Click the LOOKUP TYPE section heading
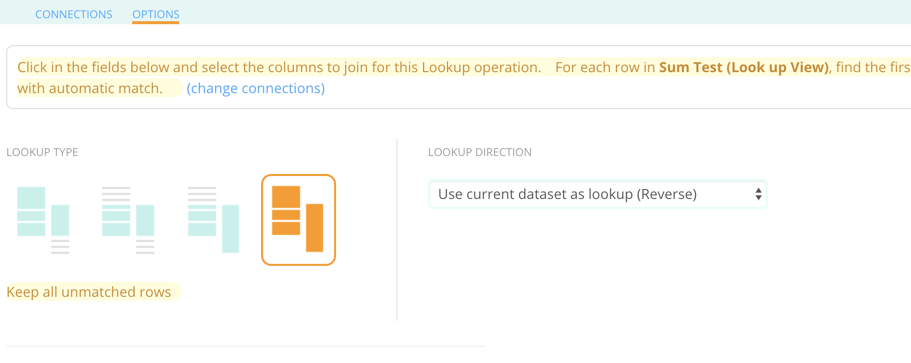This screenshot has height=363, width=911. pos(42,152)
